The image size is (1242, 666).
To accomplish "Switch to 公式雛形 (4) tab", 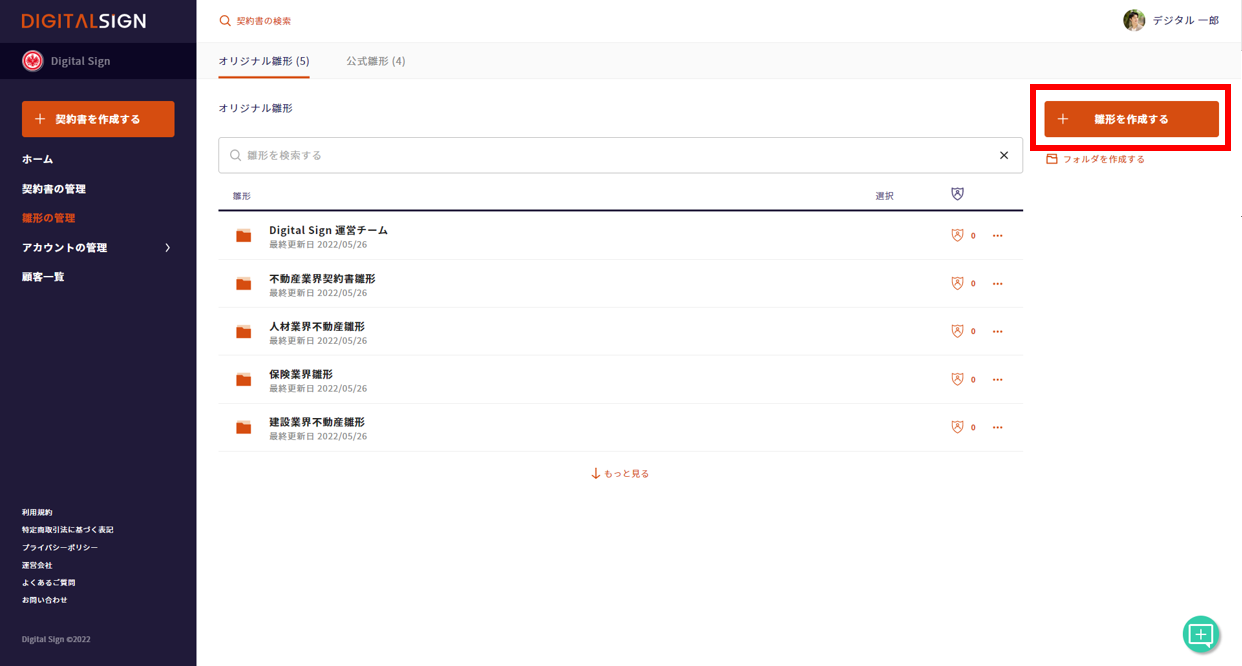I will 375,61.
